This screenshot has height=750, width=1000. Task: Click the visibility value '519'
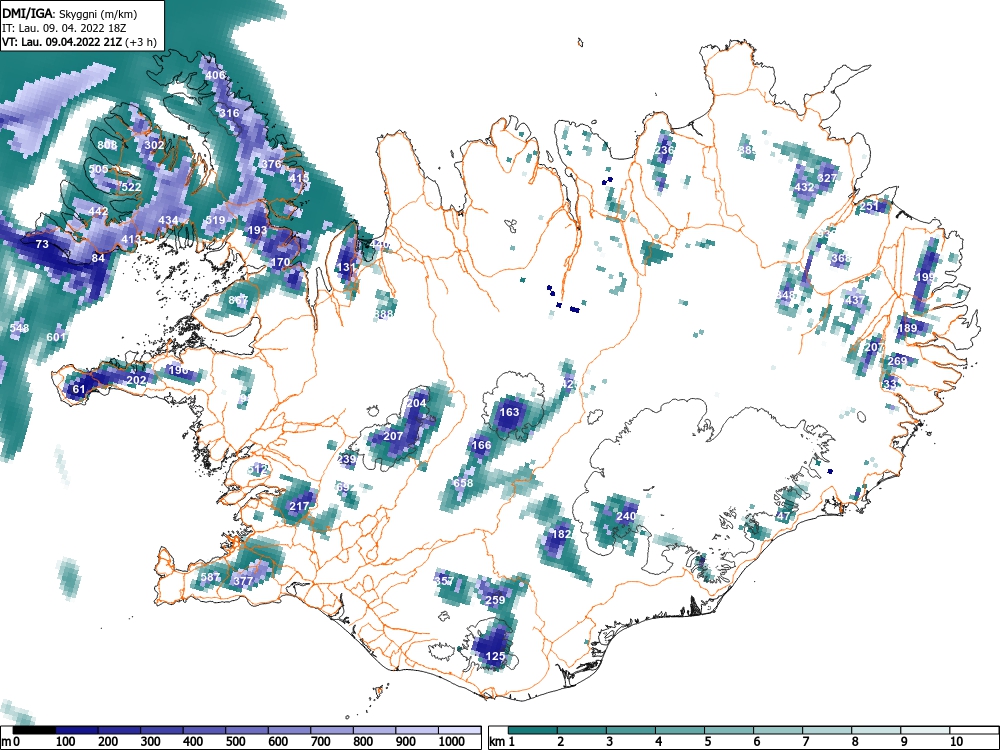pos(215,220)
